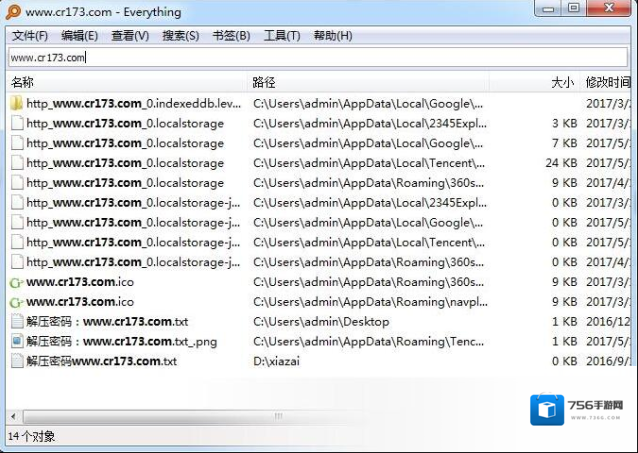Image resolution: width=638 pixels, height=453 pixels.
Task: Sort results by 名称 column header
Action: (22, 83)
